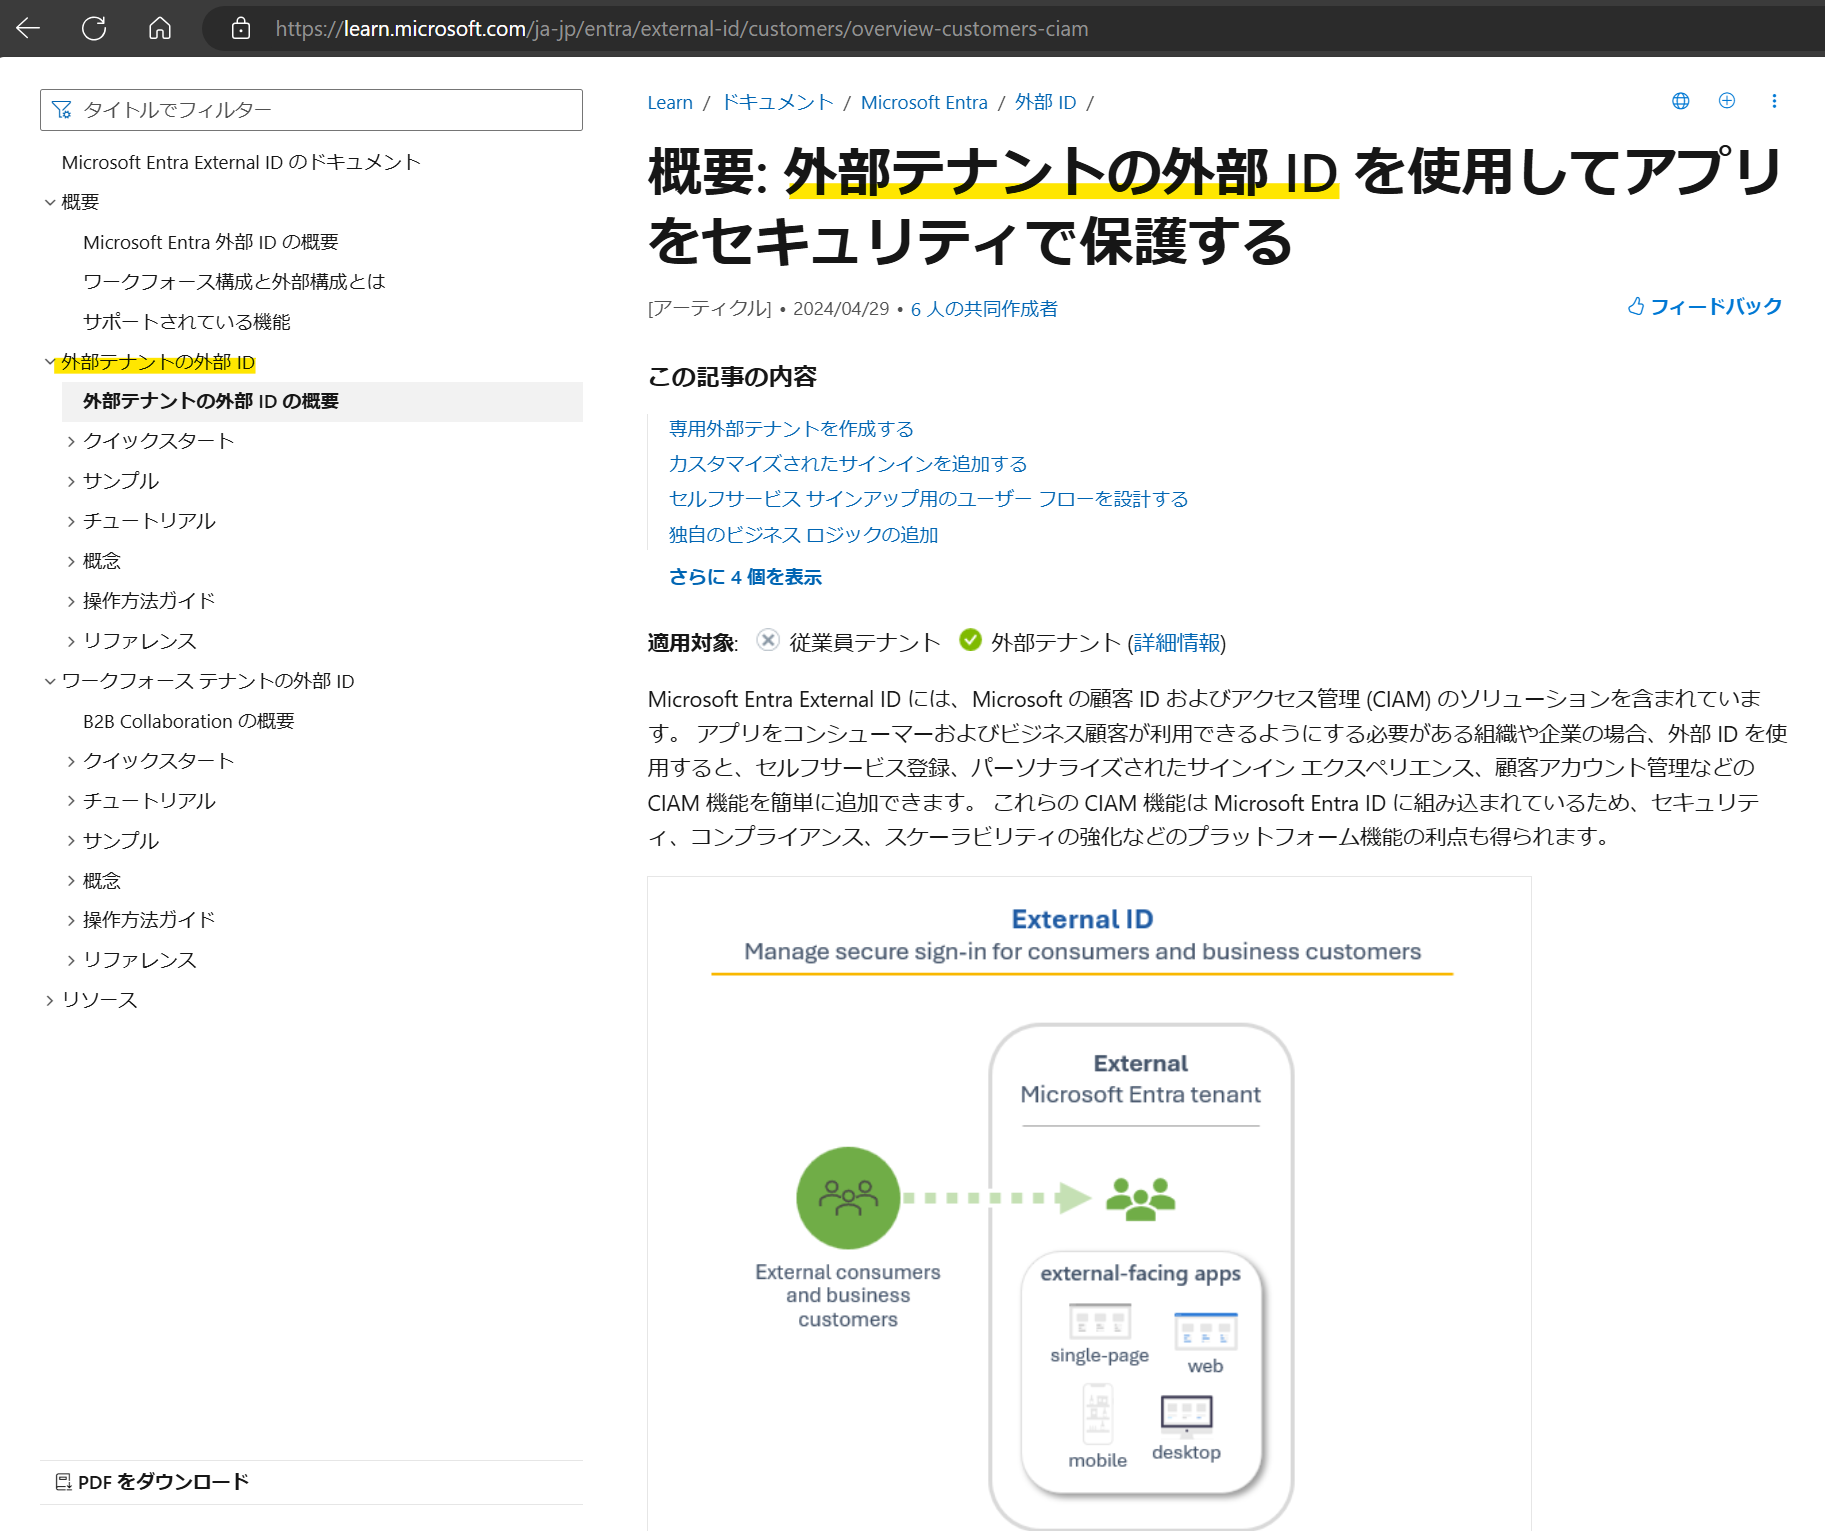The image size is (1825, 1531).
Task: Click the filter funnel icon in sidebar
Action: pos(64,109)
